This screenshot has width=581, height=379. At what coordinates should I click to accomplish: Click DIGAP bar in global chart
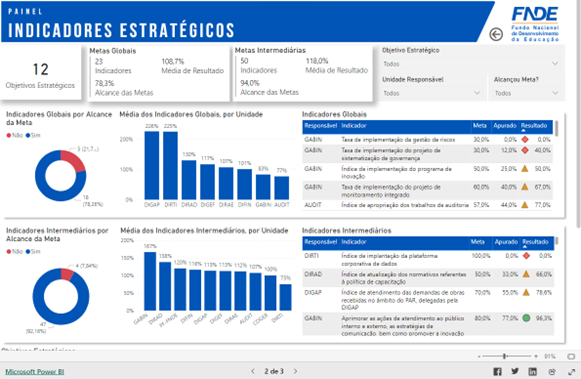click(152, 165)
